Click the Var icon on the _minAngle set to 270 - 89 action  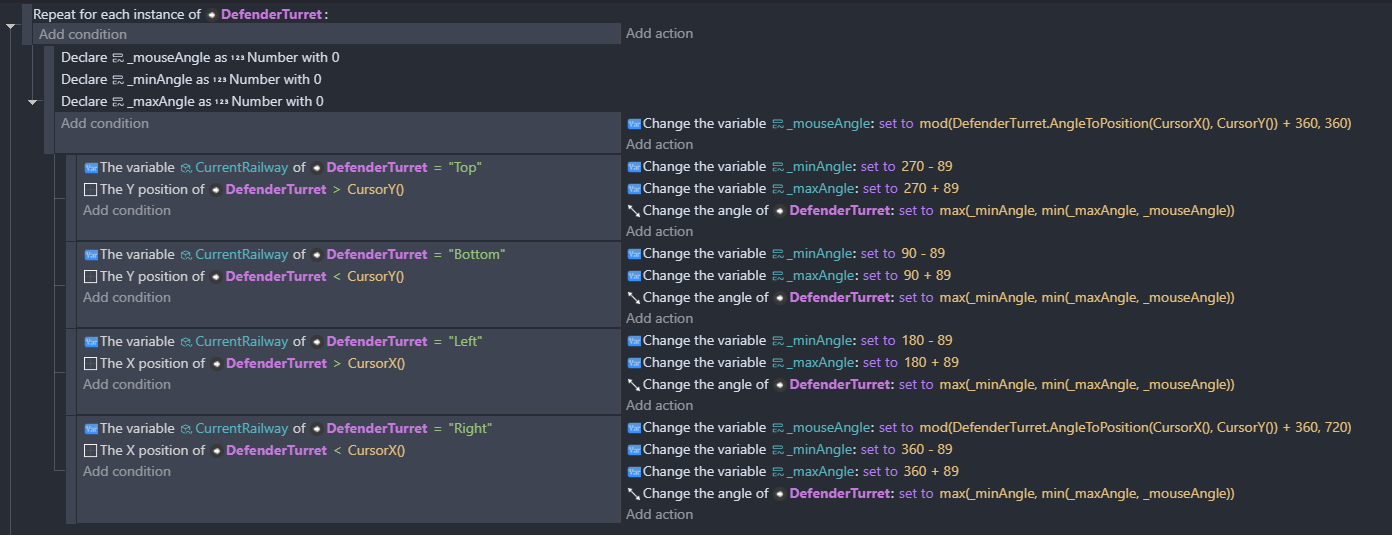point(633,167)
